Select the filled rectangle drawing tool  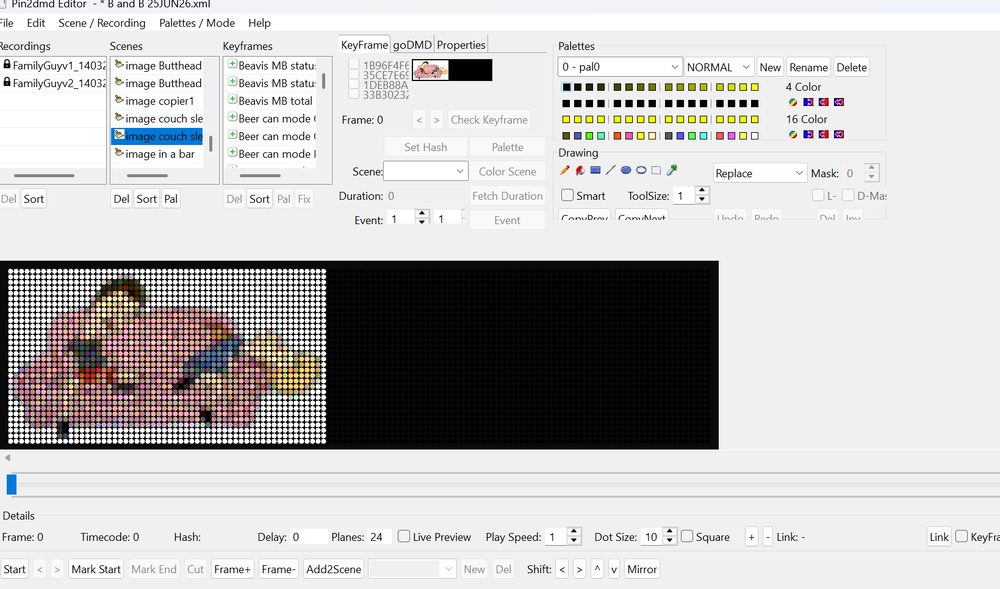[x=595, y=170]
